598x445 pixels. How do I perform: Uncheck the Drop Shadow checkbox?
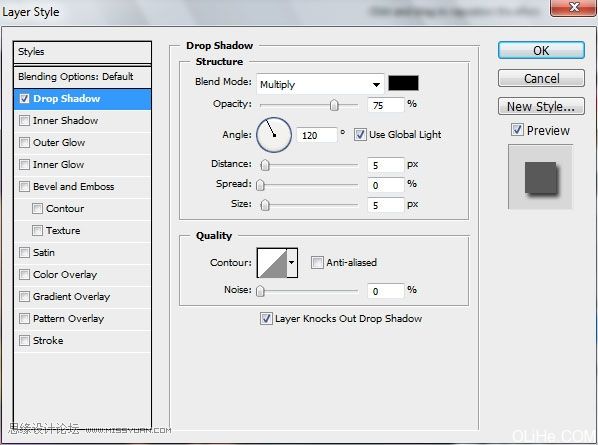point(24,99)
